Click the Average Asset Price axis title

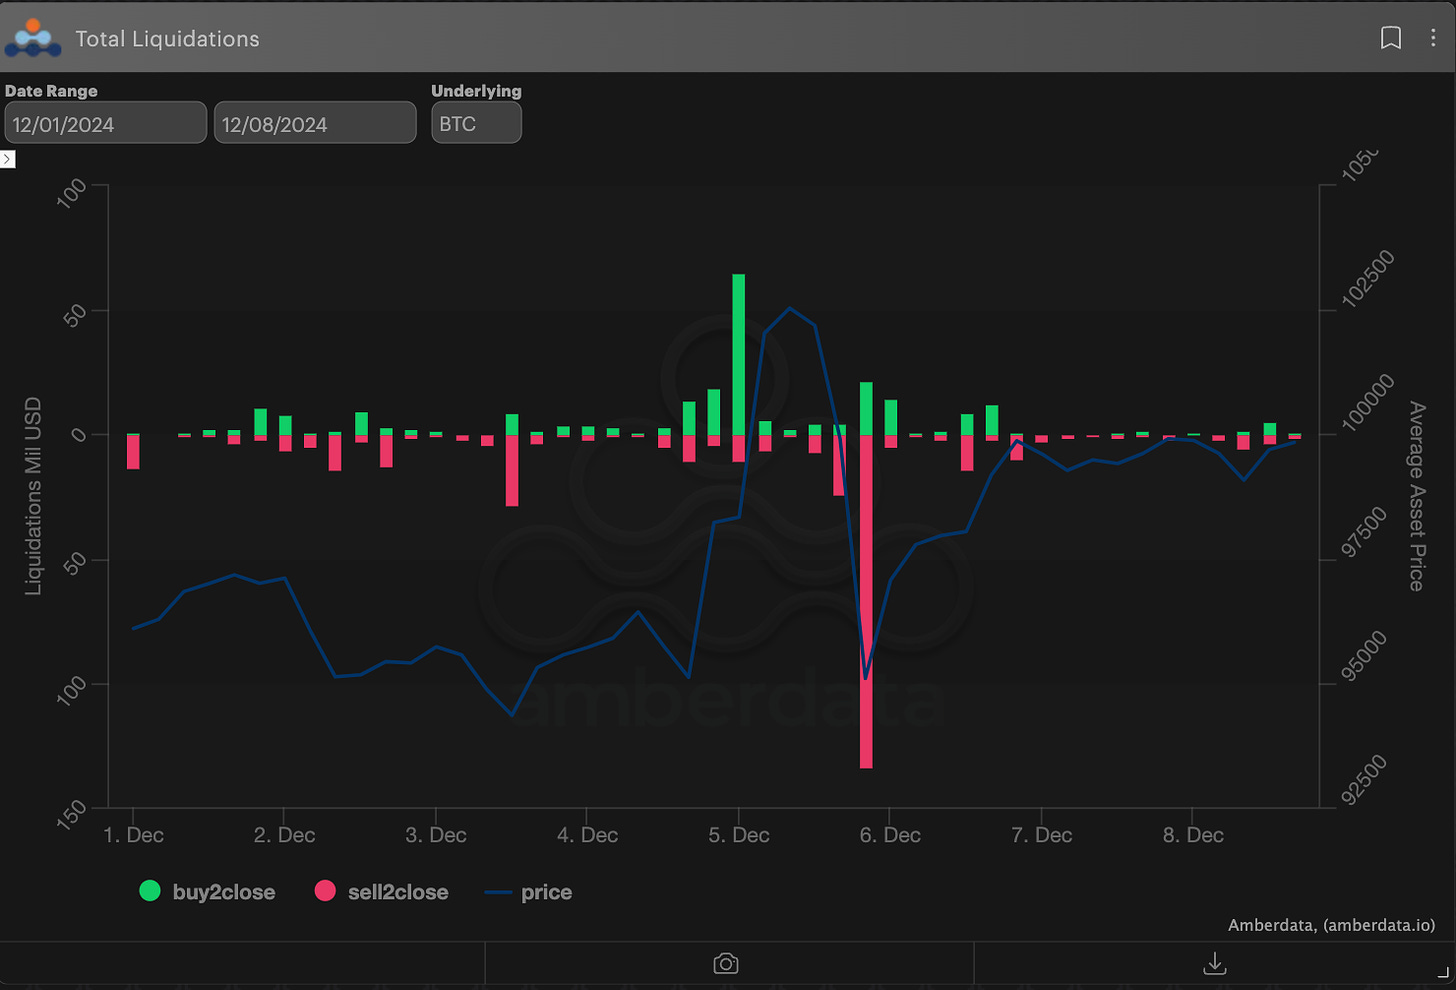[x=1417, y=496]
